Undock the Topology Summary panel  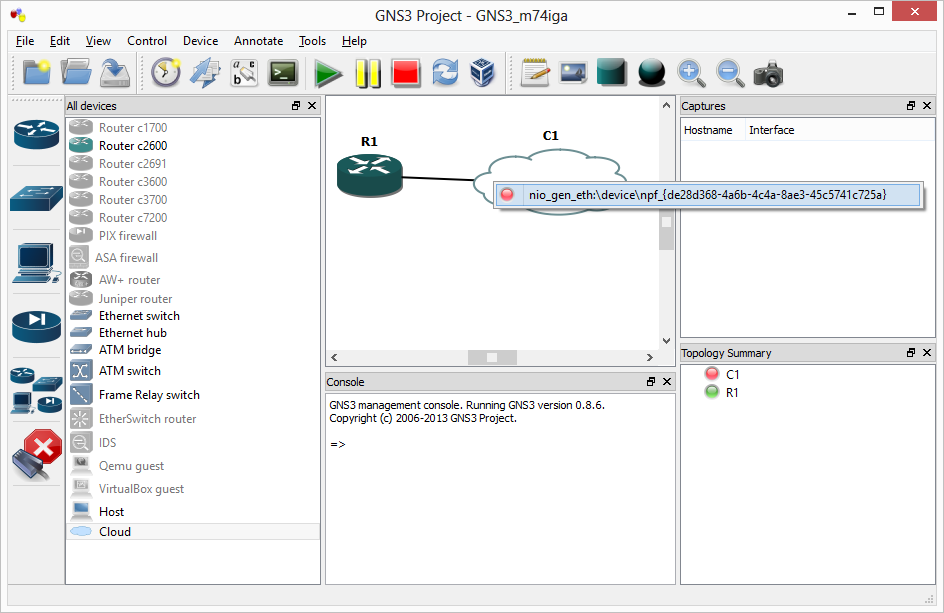click(x=911, y=352)
